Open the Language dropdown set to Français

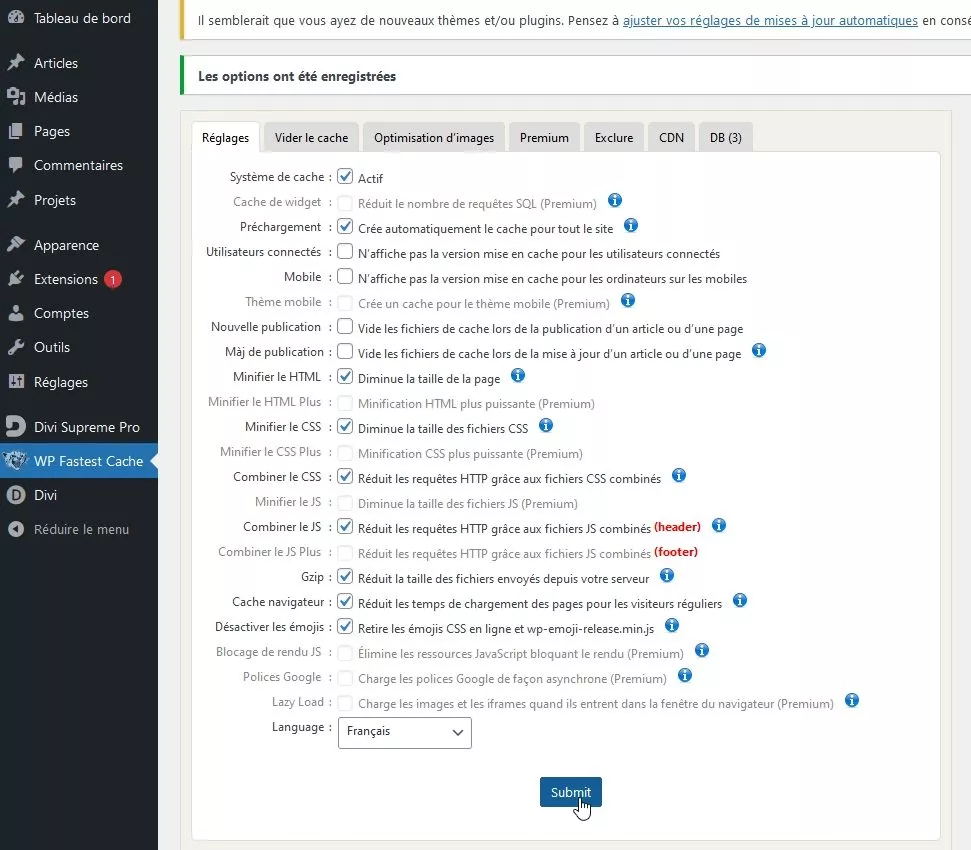tap(404, 732)
